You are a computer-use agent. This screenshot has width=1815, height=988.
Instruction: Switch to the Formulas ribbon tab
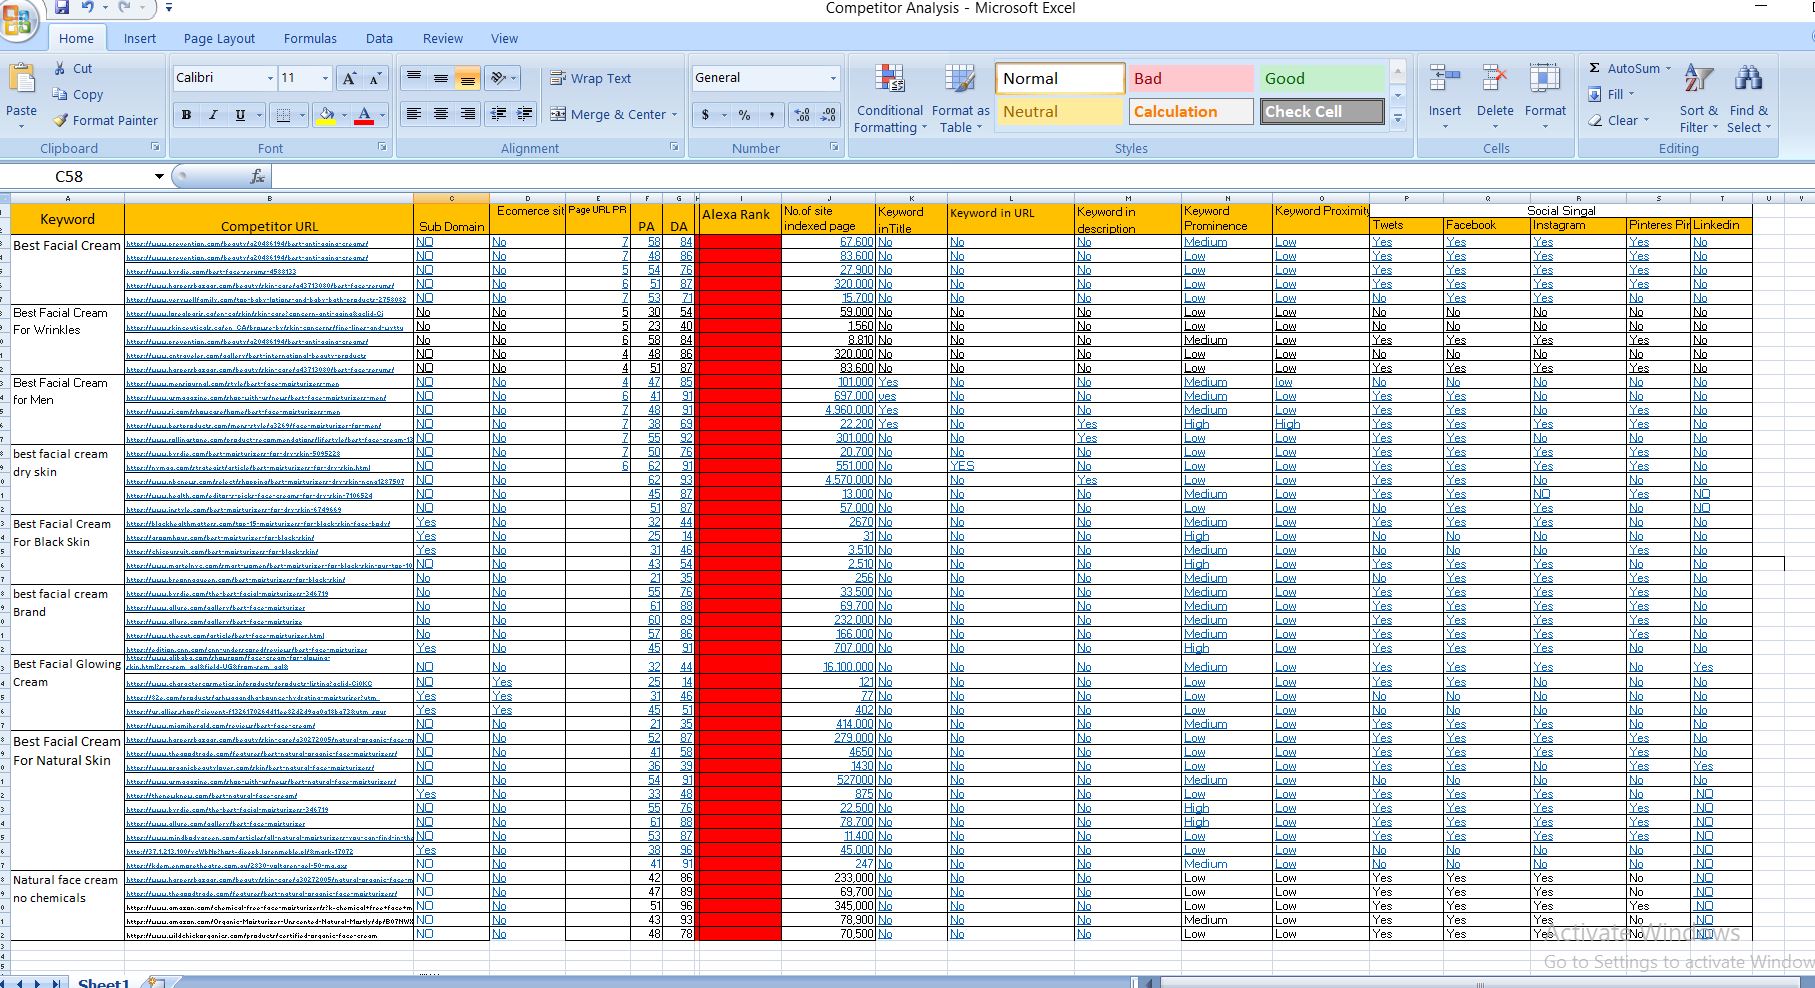pyautogui.click(x=310, y=38)
